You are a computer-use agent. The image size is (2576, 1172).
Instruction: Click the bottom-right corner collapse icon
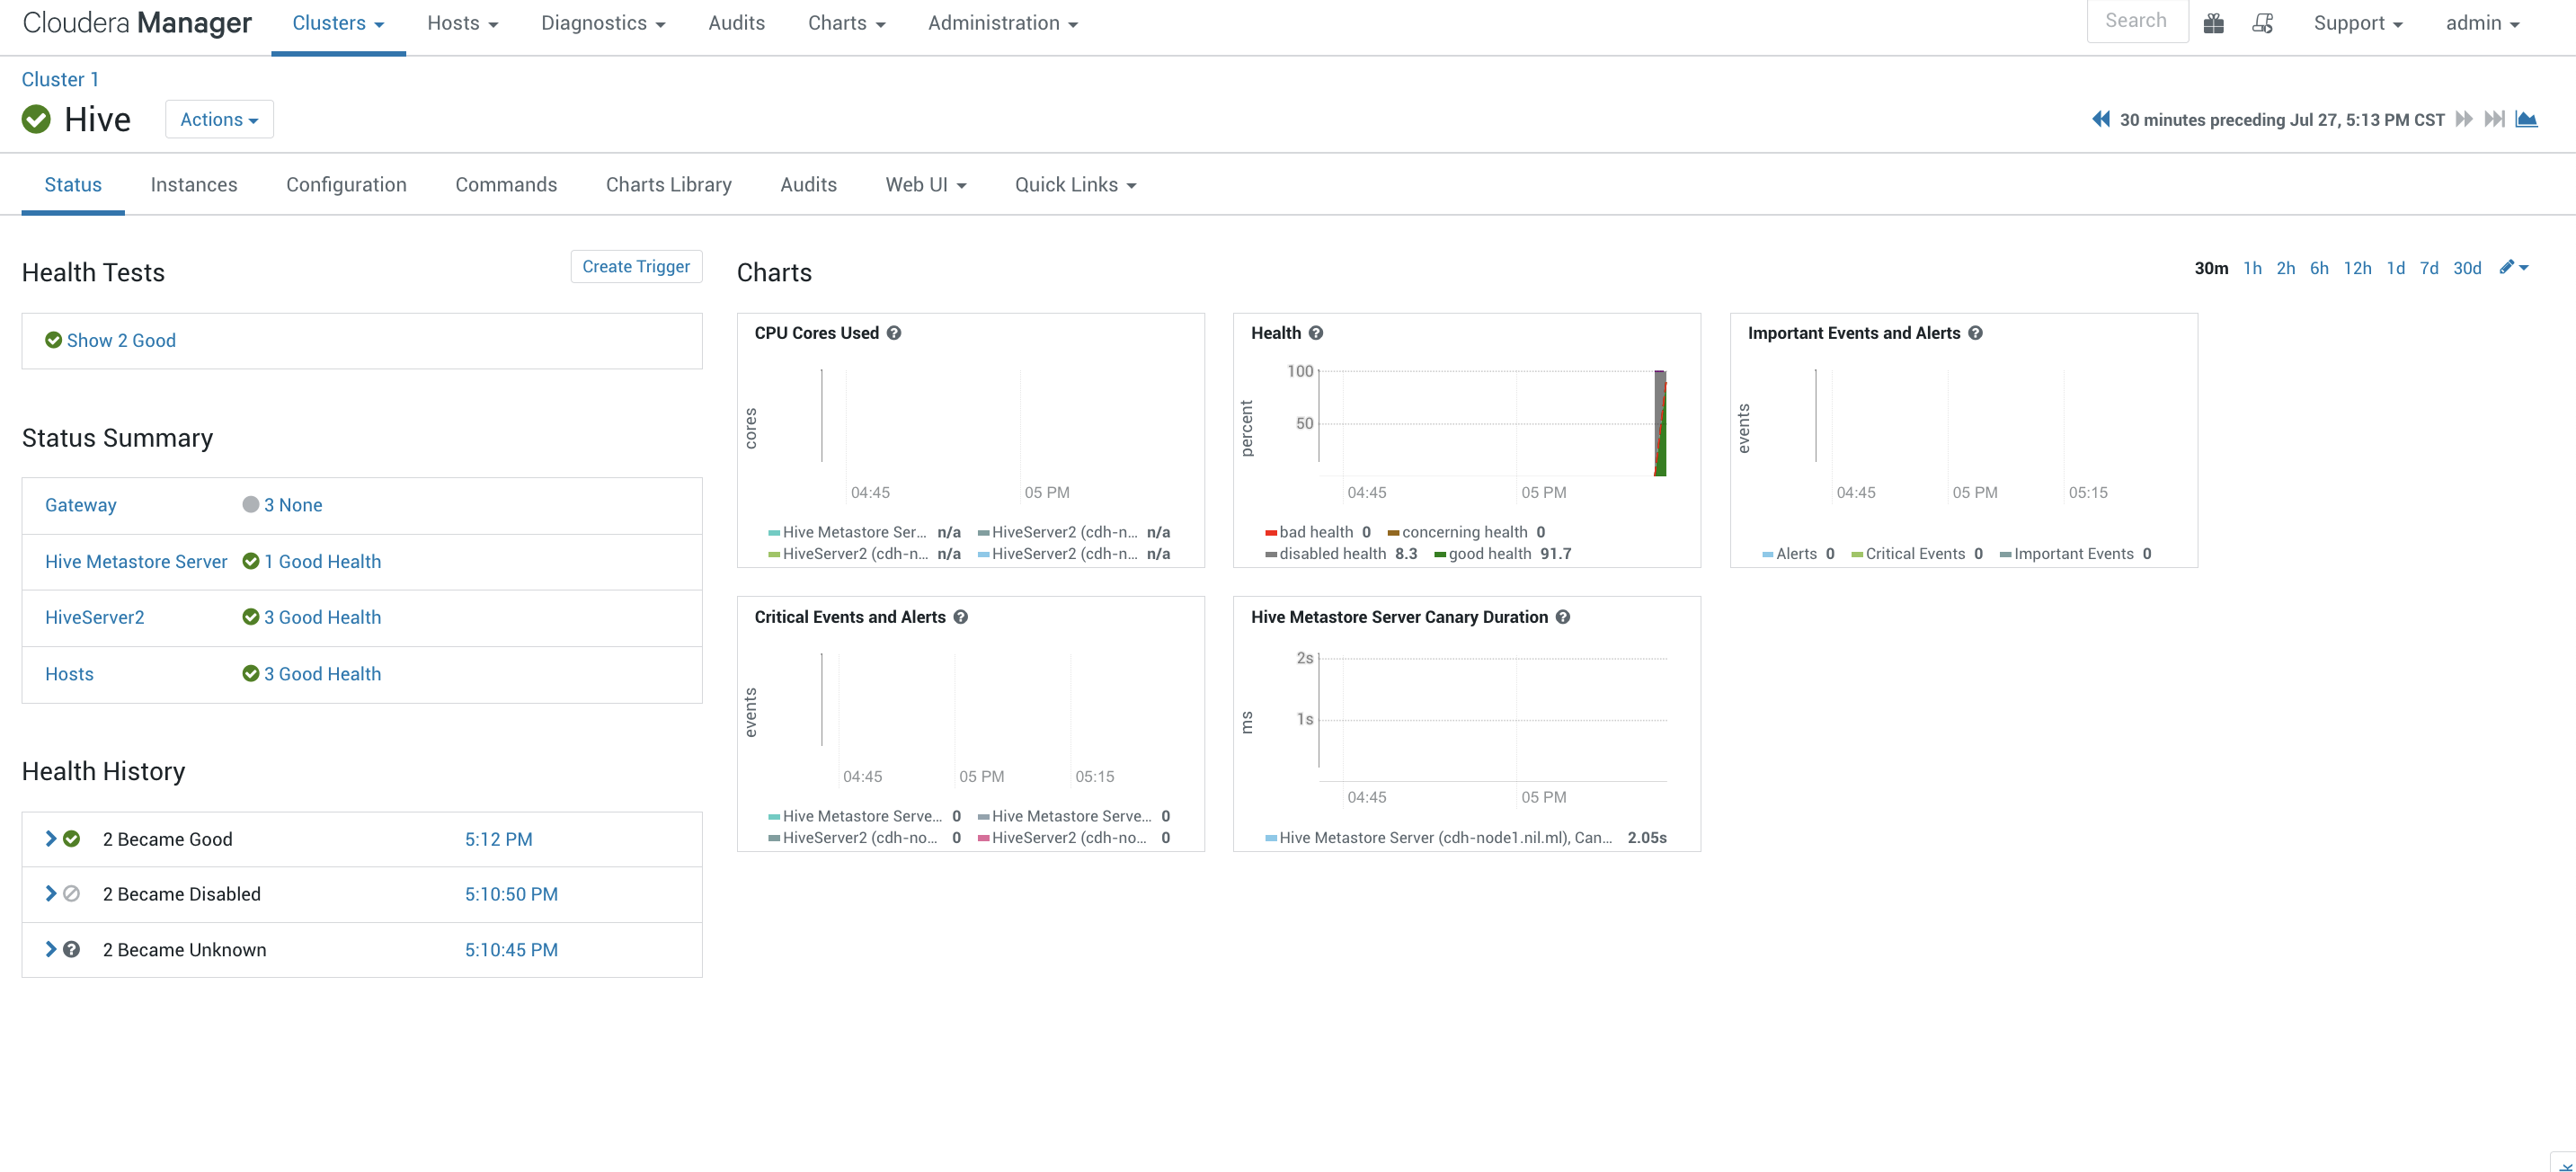pyautogui.click(x=2564, y=1164)
